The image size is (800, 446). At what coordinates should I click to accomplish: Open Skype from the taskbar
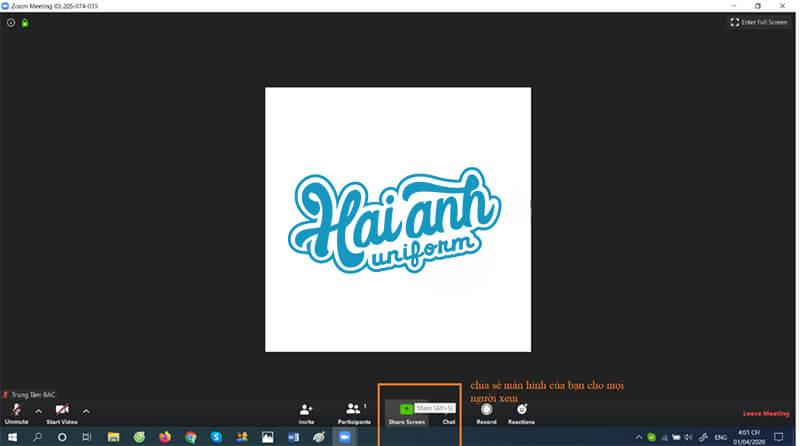point(216,437)
